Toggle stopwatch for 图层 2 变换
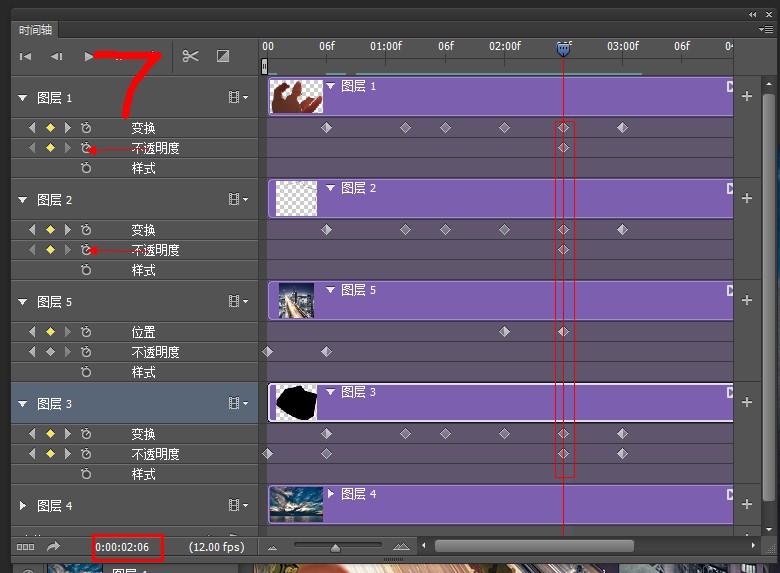 tap(86, 230)
